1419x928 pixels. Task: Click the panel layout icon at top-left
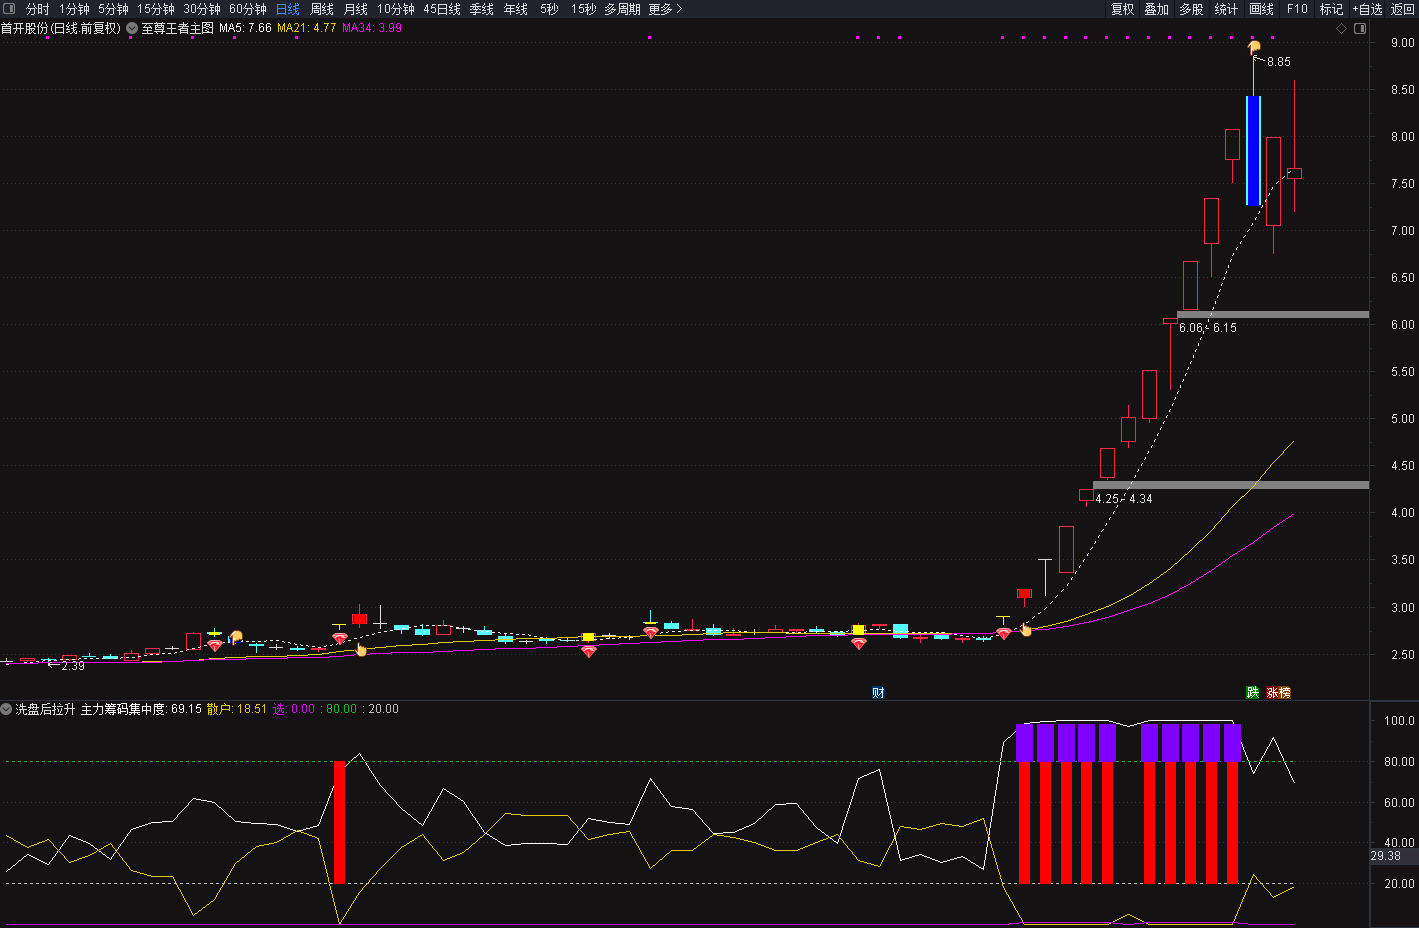10,9
